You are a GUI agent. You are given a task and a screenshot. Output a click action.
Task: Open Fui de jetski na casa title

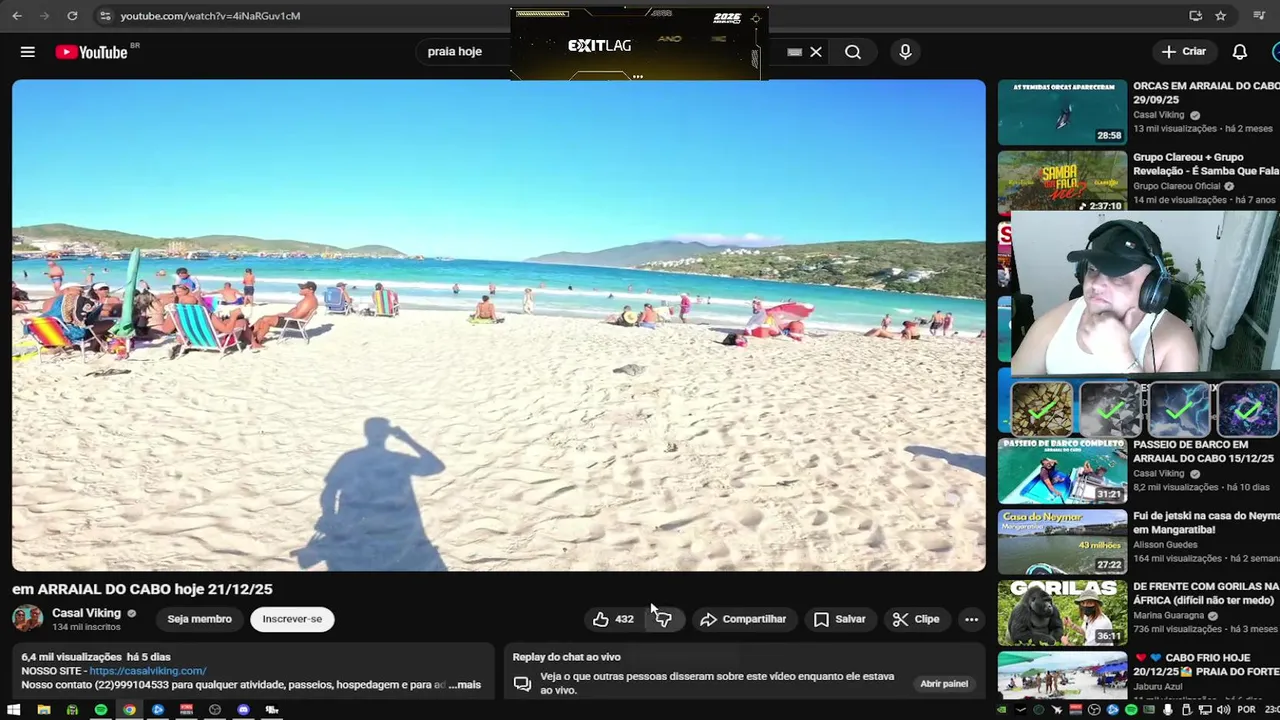pos(1206,522)
